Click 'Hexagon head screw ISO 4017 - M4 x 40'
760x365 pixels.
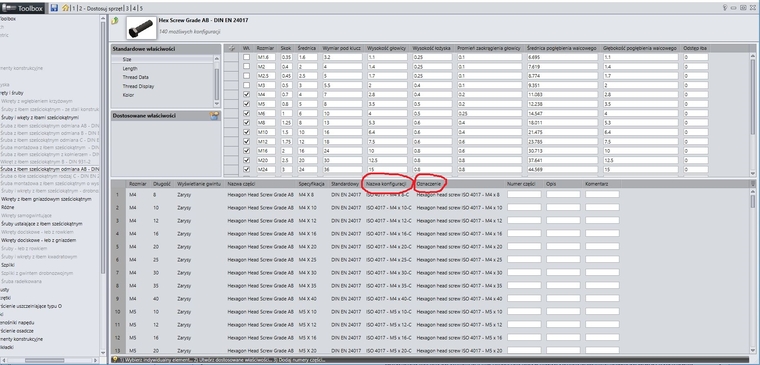coord(458,299)
